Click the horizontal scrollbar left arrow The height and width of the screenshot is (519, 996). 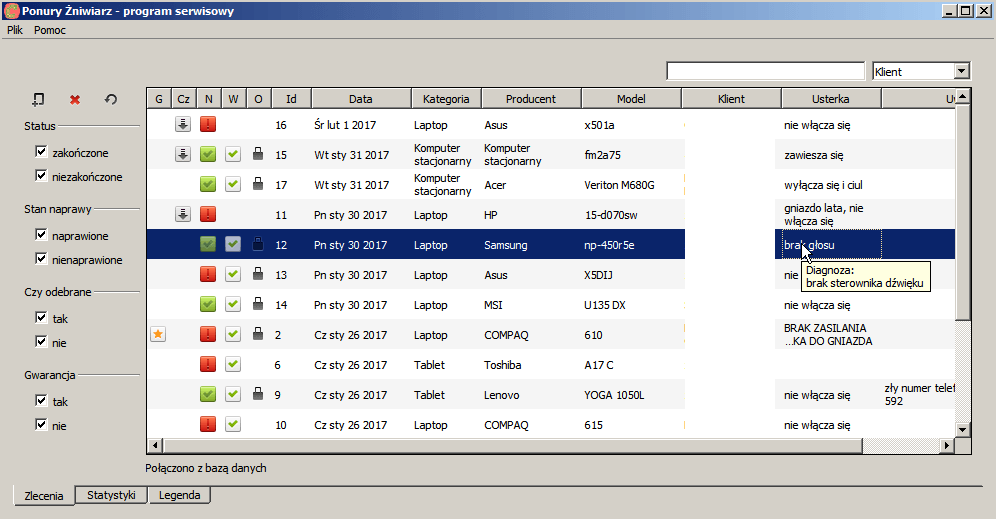pos(155,445)
